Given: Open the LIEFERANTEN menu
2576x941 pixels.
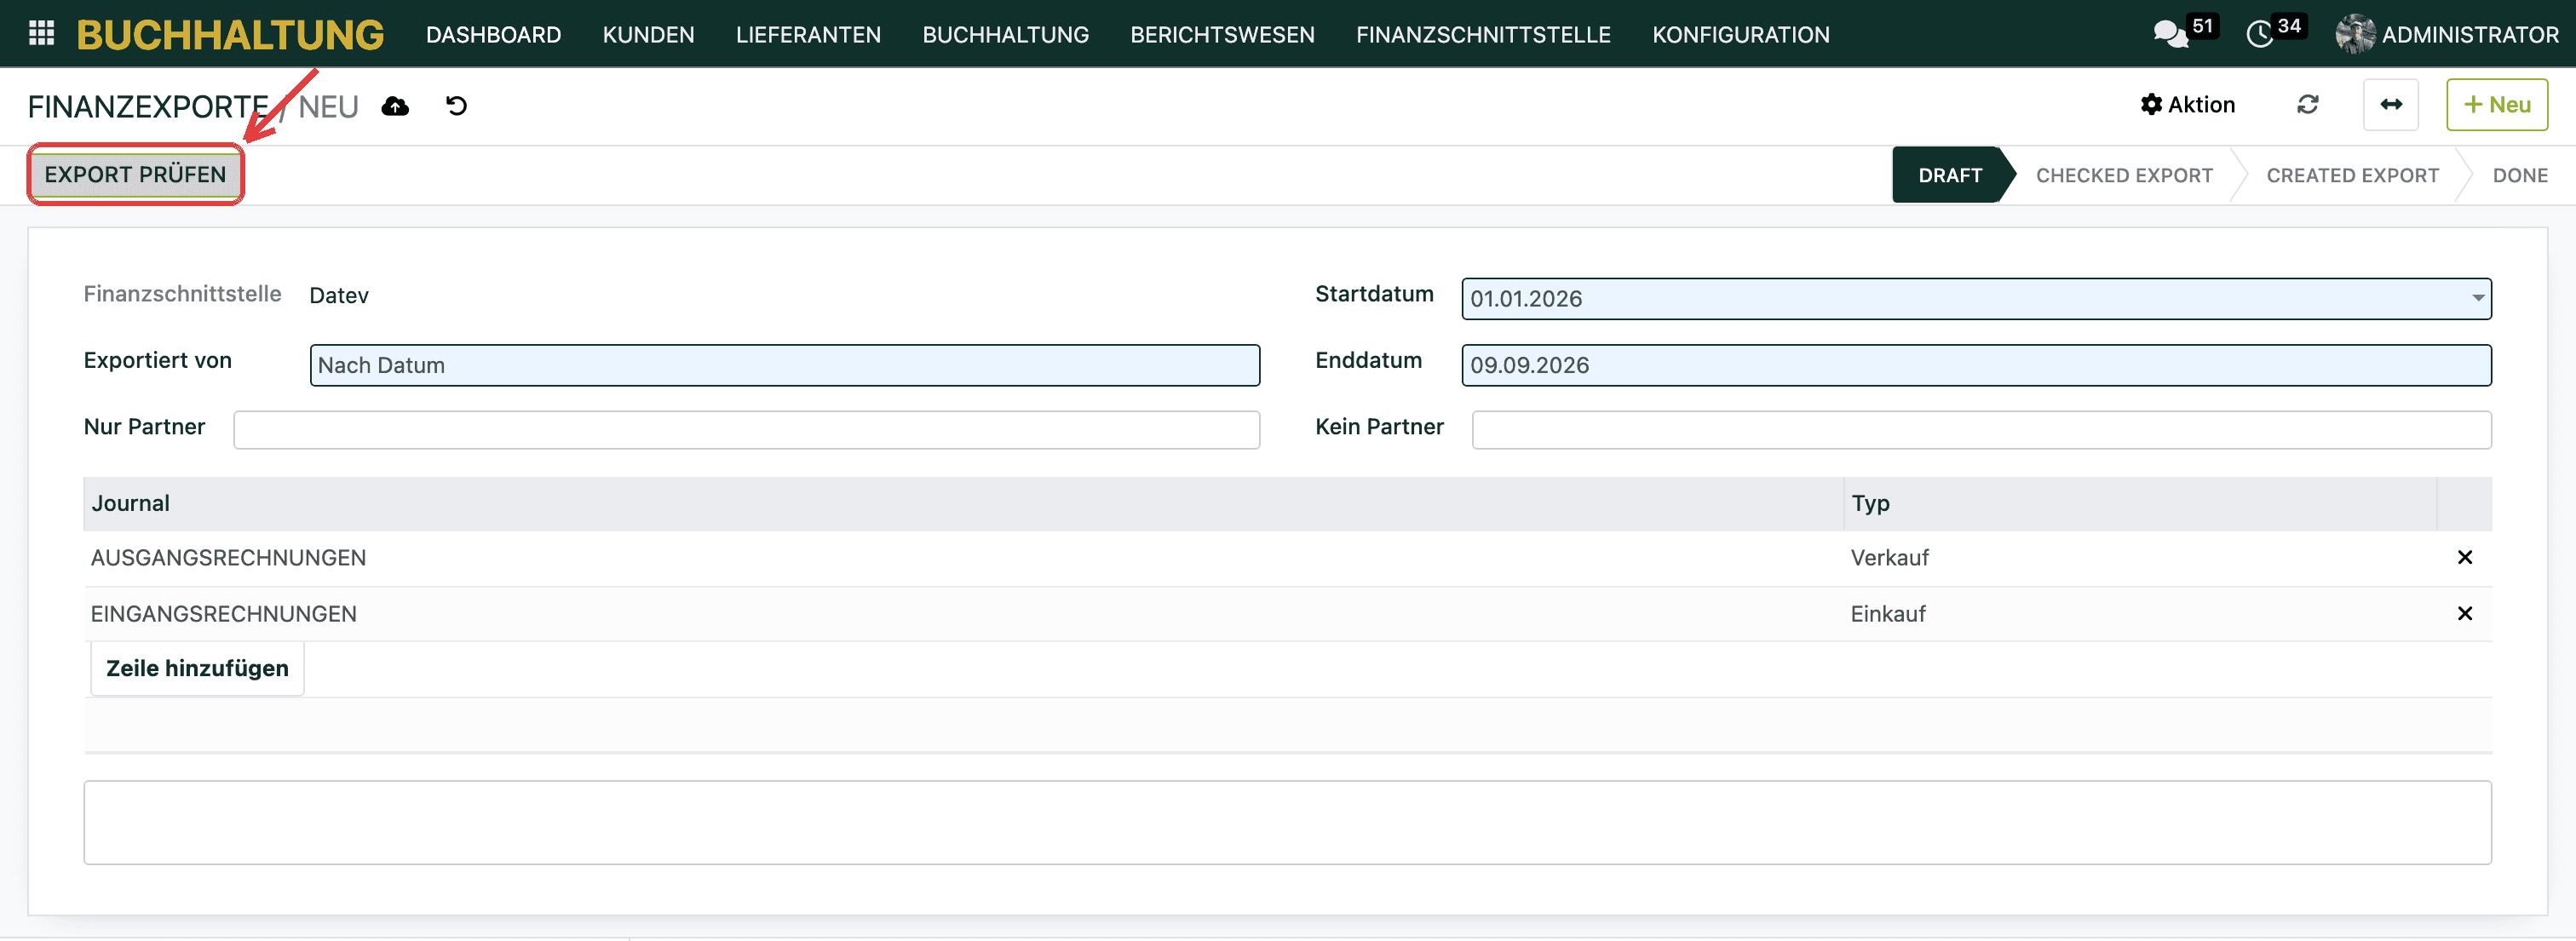Looking at the screenshot, I should coord(809,35).
